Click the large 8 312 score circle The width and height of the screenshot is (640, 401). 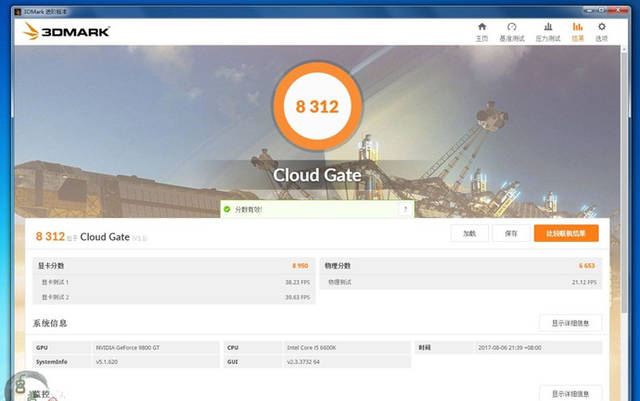317,107
